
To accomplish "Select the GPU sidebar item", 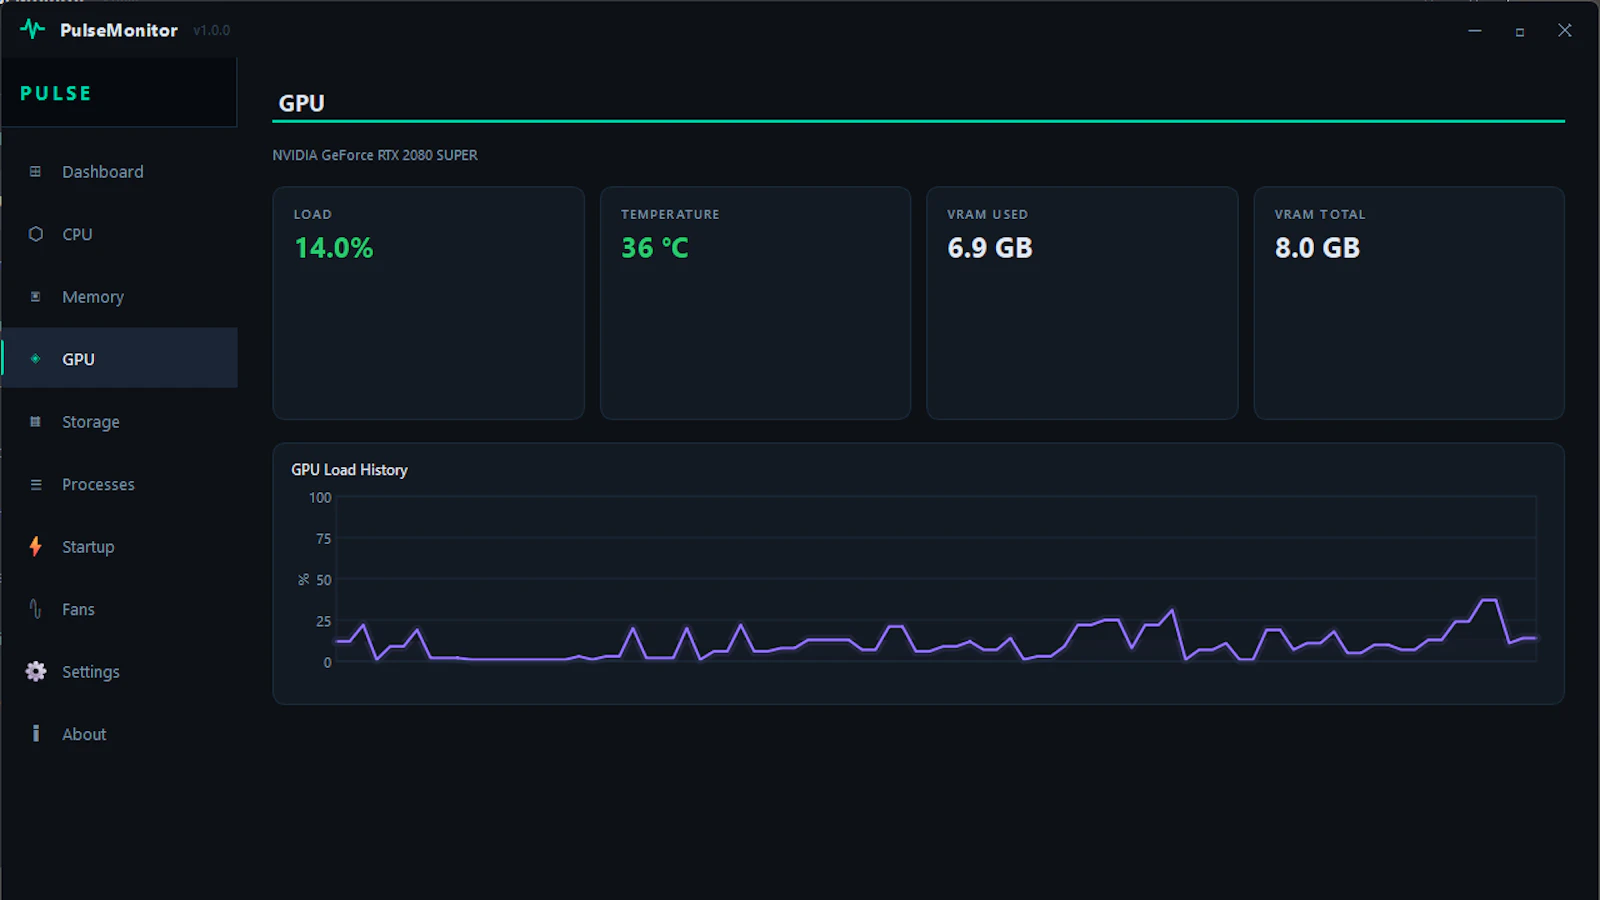I will pyautogui.click(x=119, y=358).
